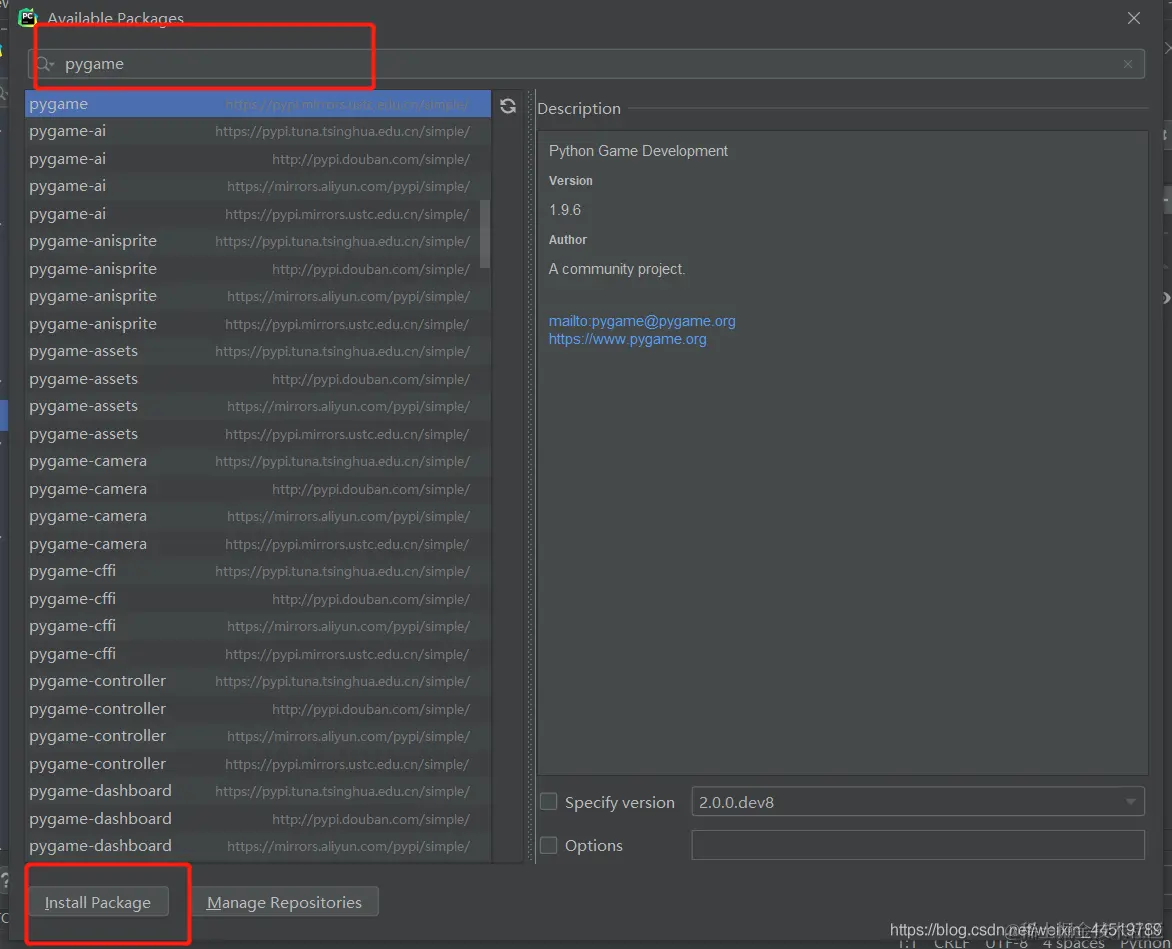Select pygame-ai from the aliyun mirror
Image resolution: width=1172 pixels, height=949 pixels.
click(258, 186)
